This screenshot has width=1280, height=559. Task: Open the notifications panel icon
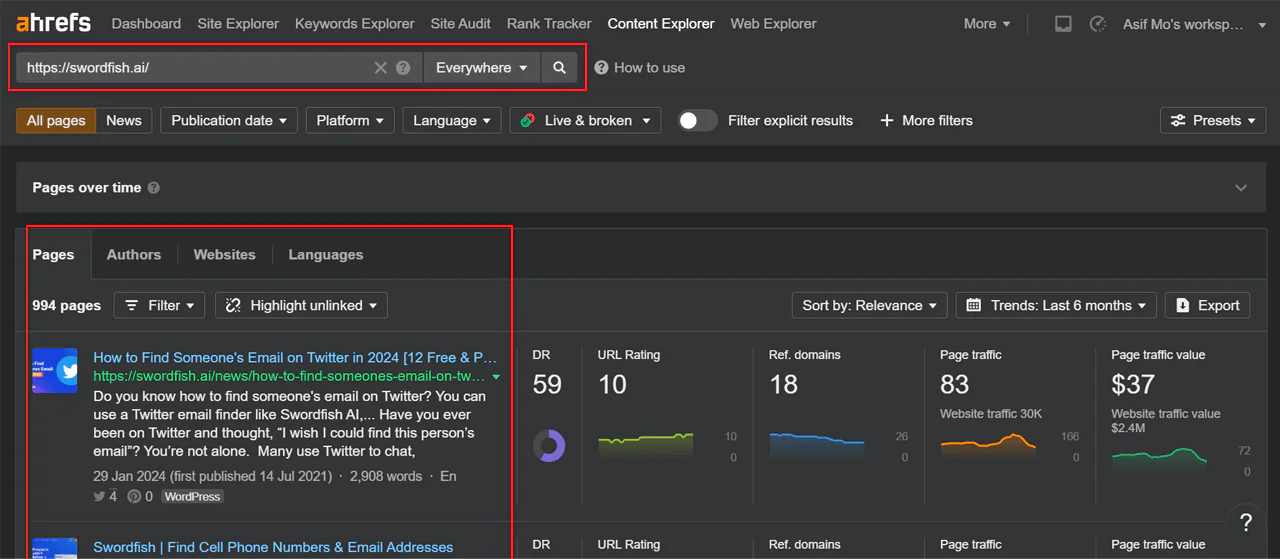(1063, 24)
